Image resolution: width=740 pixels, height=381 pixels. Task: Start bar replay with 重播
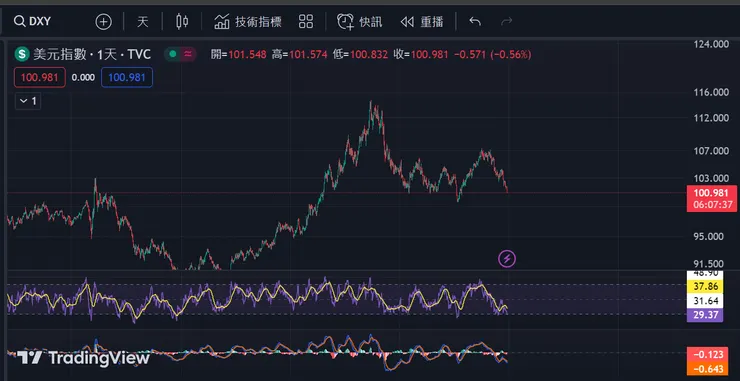pyautogui.click(x=421, y=22)
